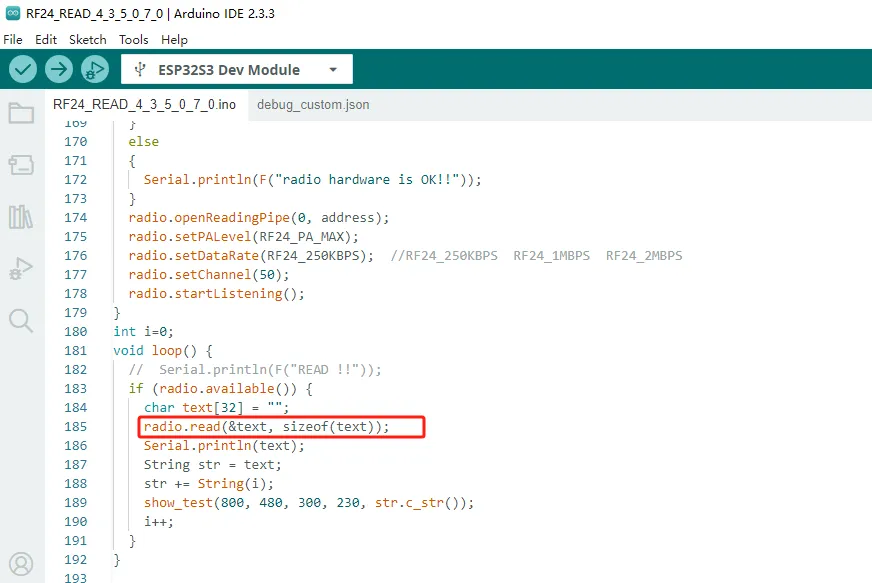The width and height of the screenshot is (872, 583).
Task: Open the user account profile icon
Action: [x=21, y=564]
